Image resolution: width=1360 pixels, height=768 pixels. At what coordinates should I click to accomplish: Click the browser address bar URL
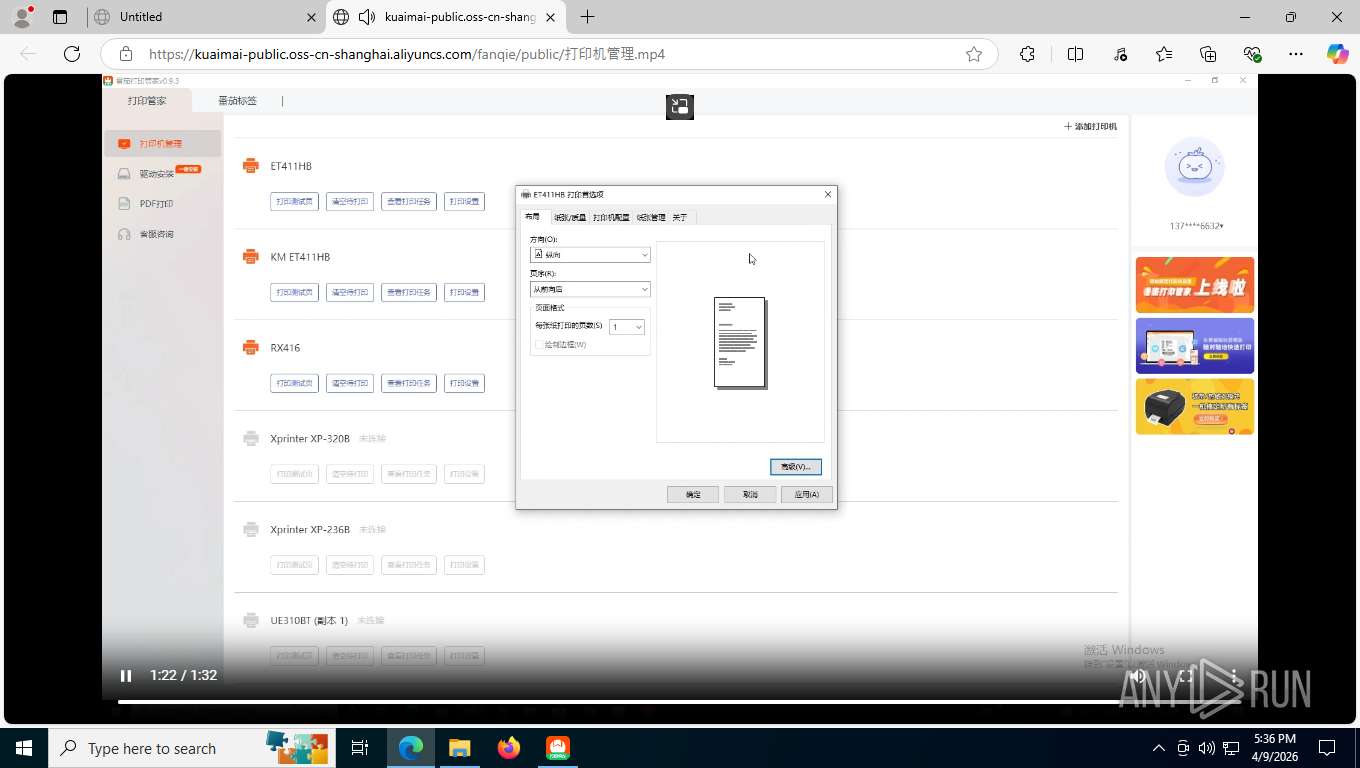click(x=407, y=54)
